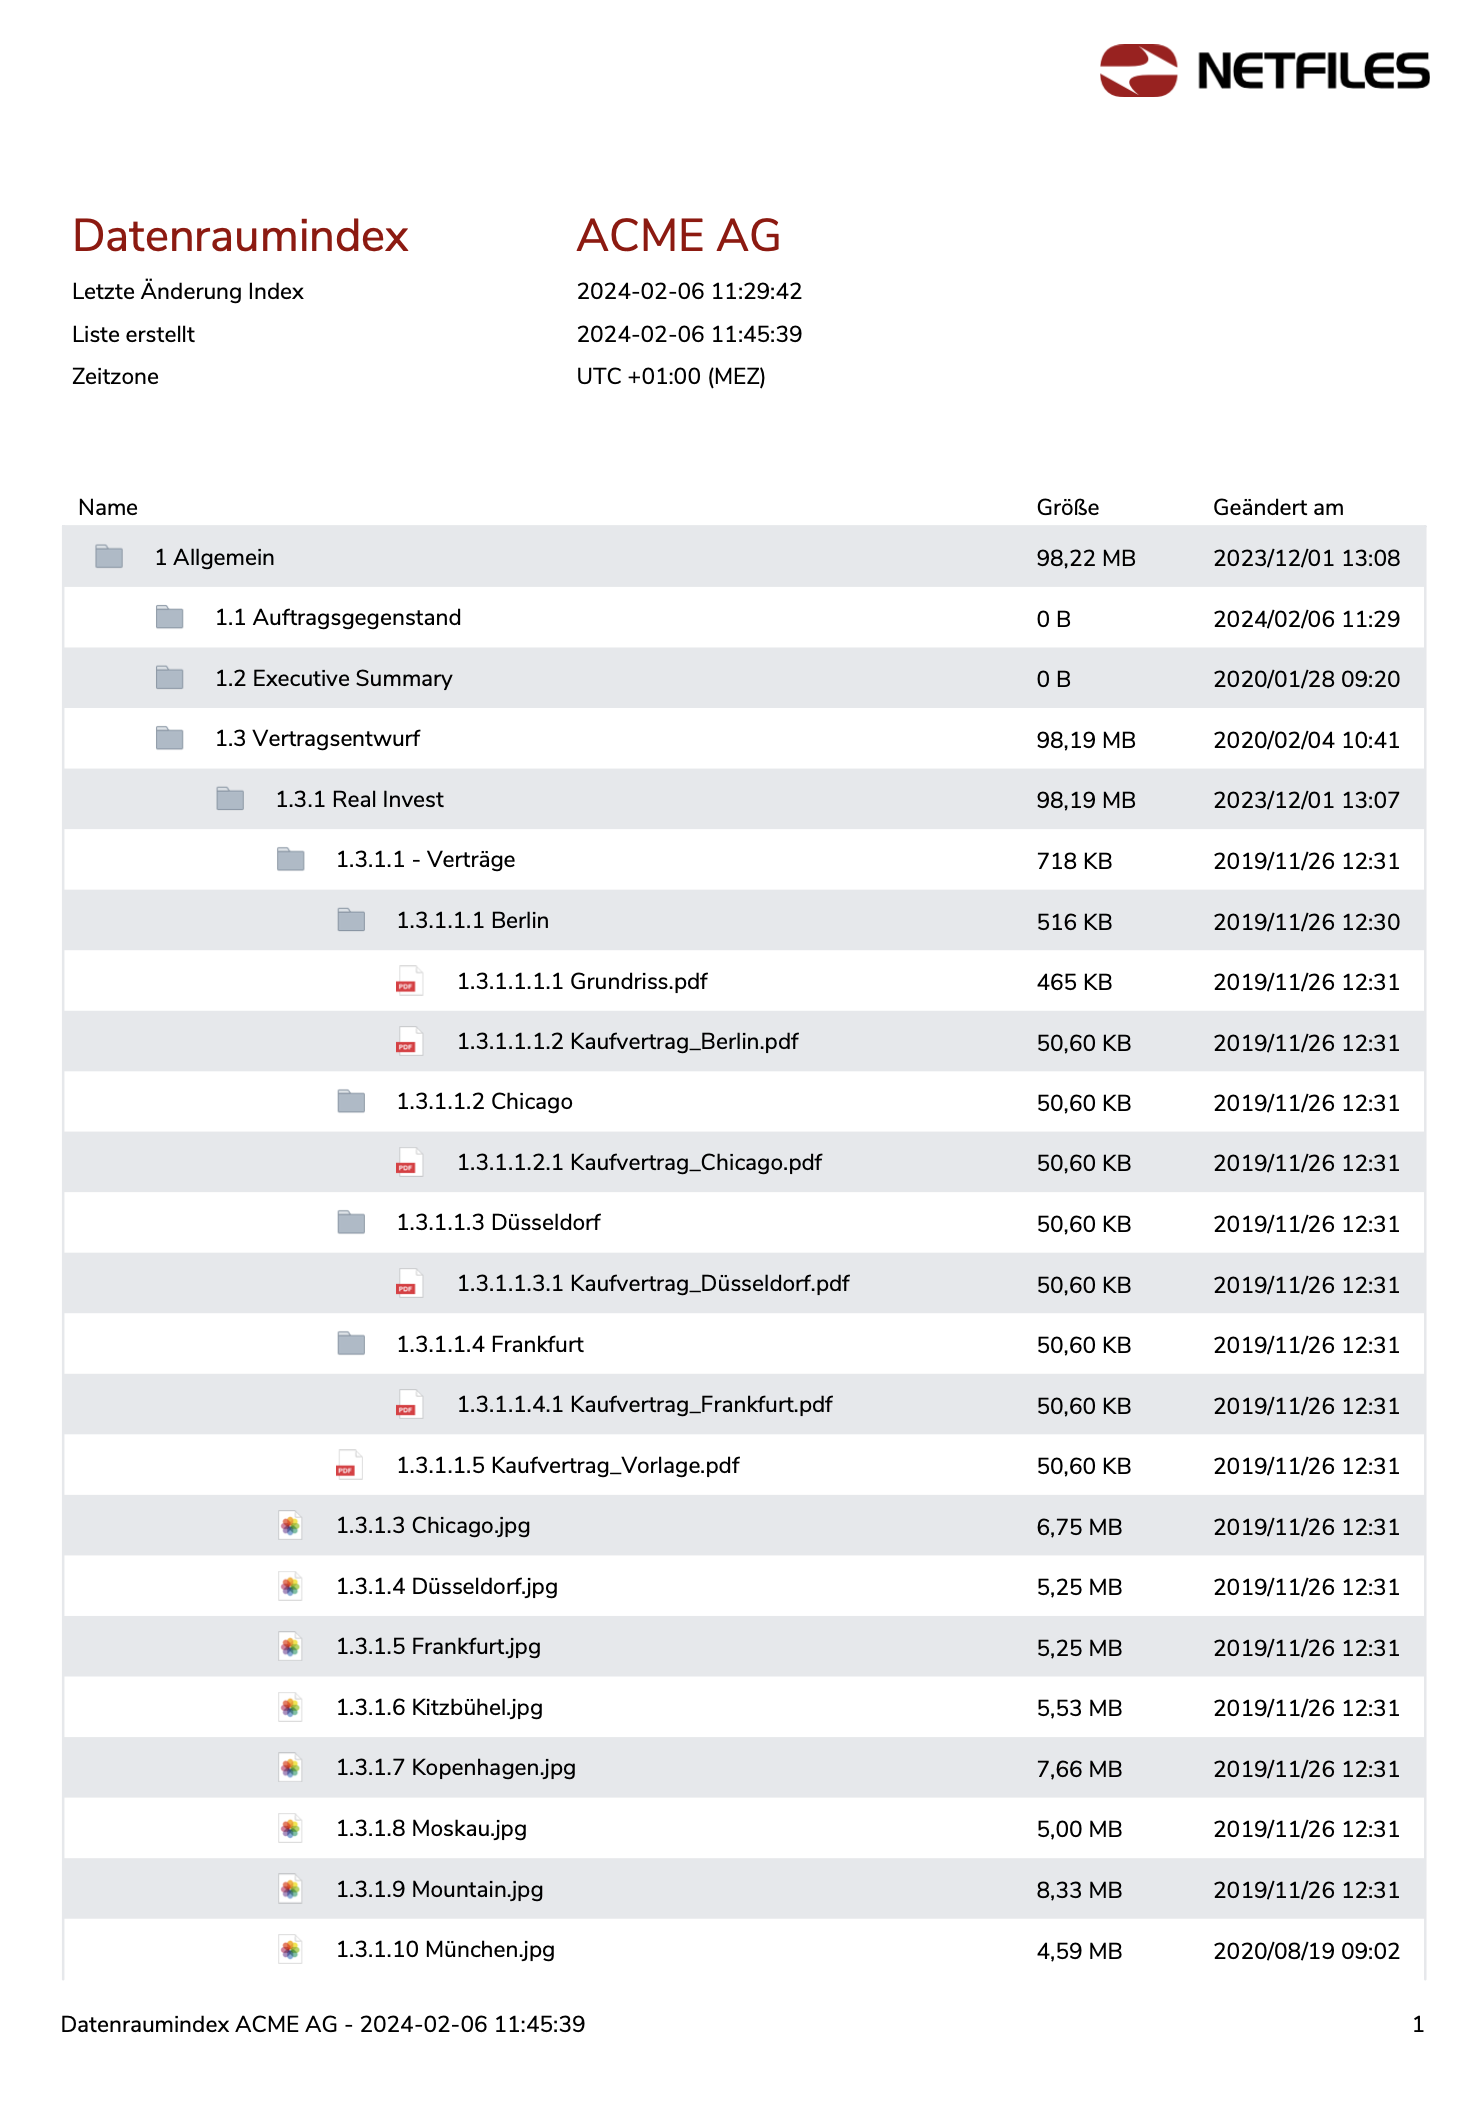Click the PDF icon for Kaufvertrag_Chicago.pdf
This screenshot has width=1480, height=2102.
click(408, 1162)
